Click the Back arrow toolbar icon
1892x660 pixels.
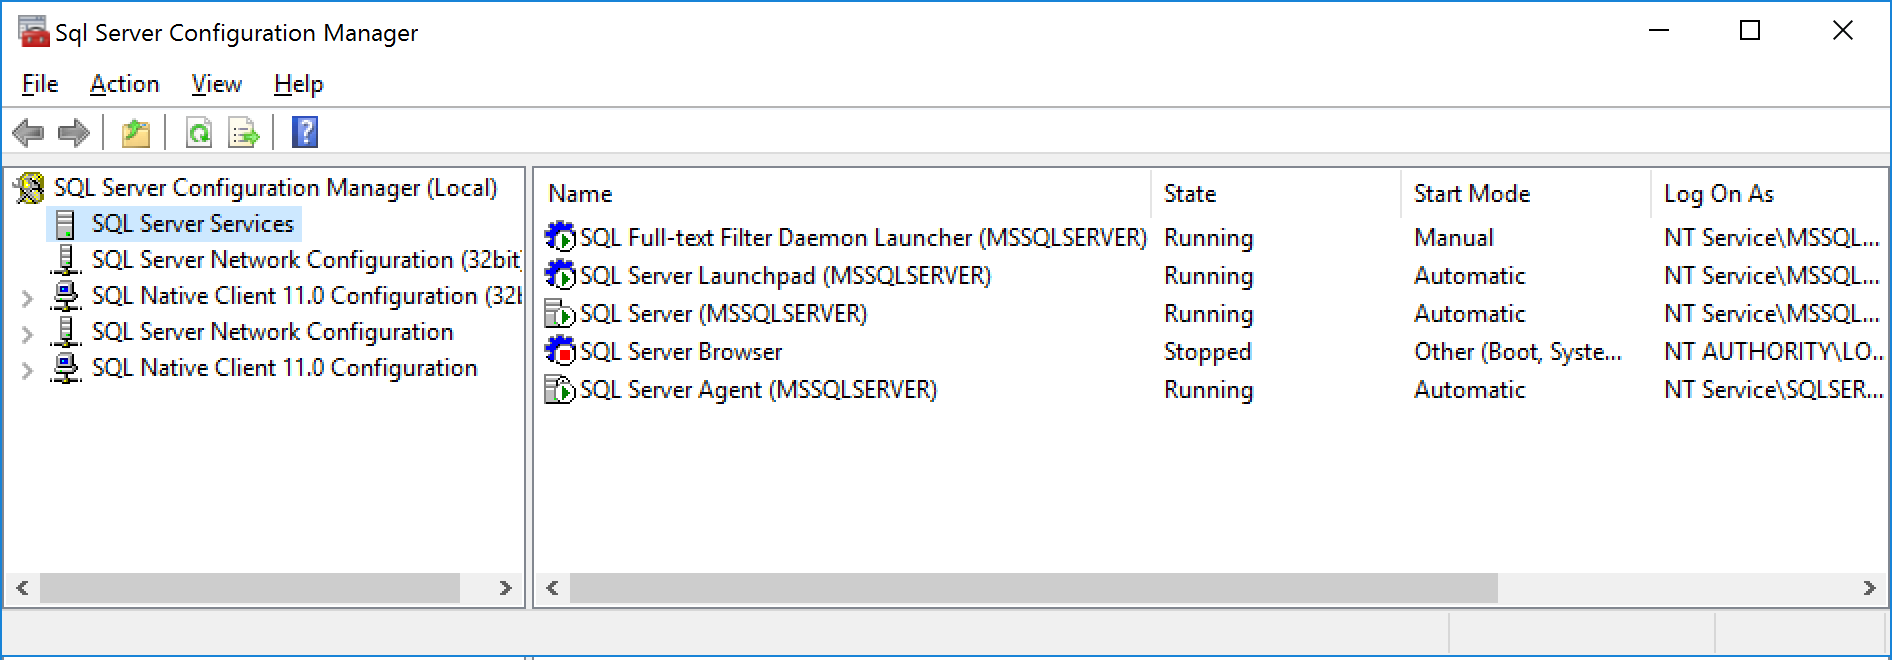coord(28,132)
